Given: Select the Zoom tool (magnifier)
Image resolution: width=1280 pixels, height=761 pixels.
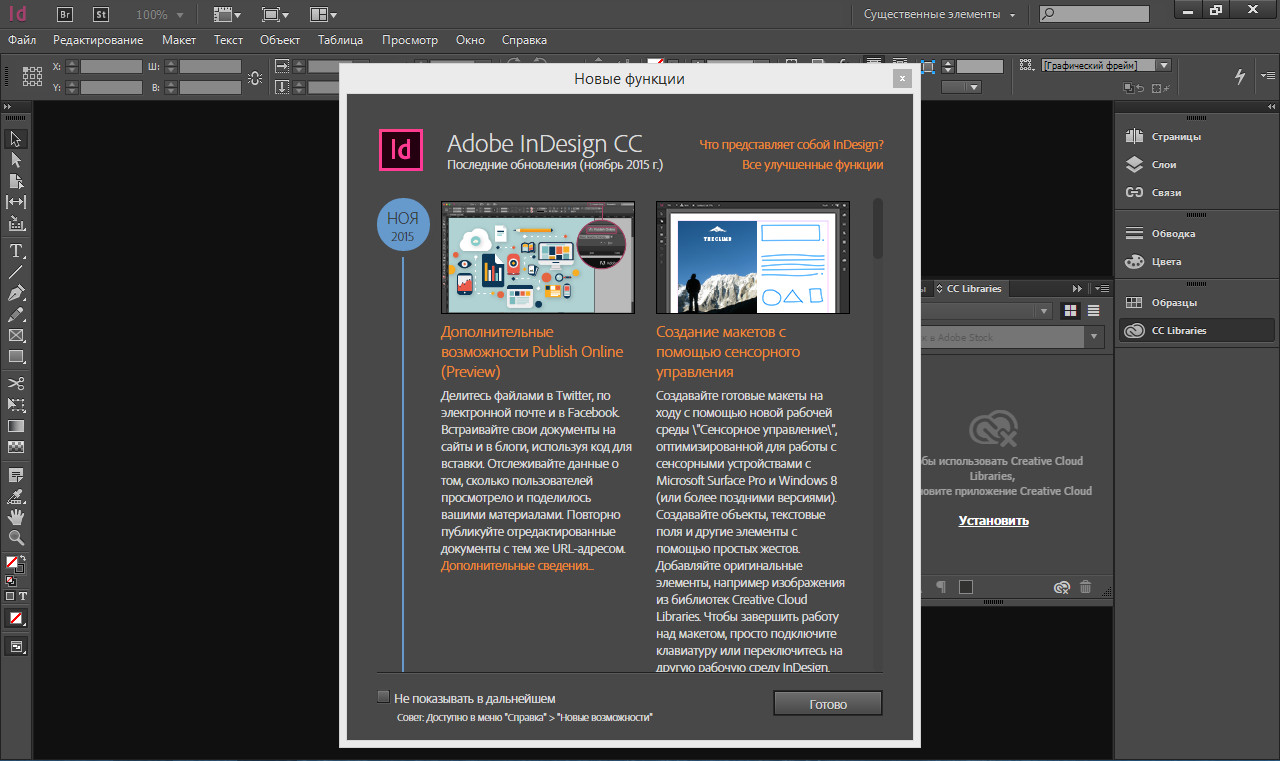Looking at the screenshot, I should (x=16, y=537).
